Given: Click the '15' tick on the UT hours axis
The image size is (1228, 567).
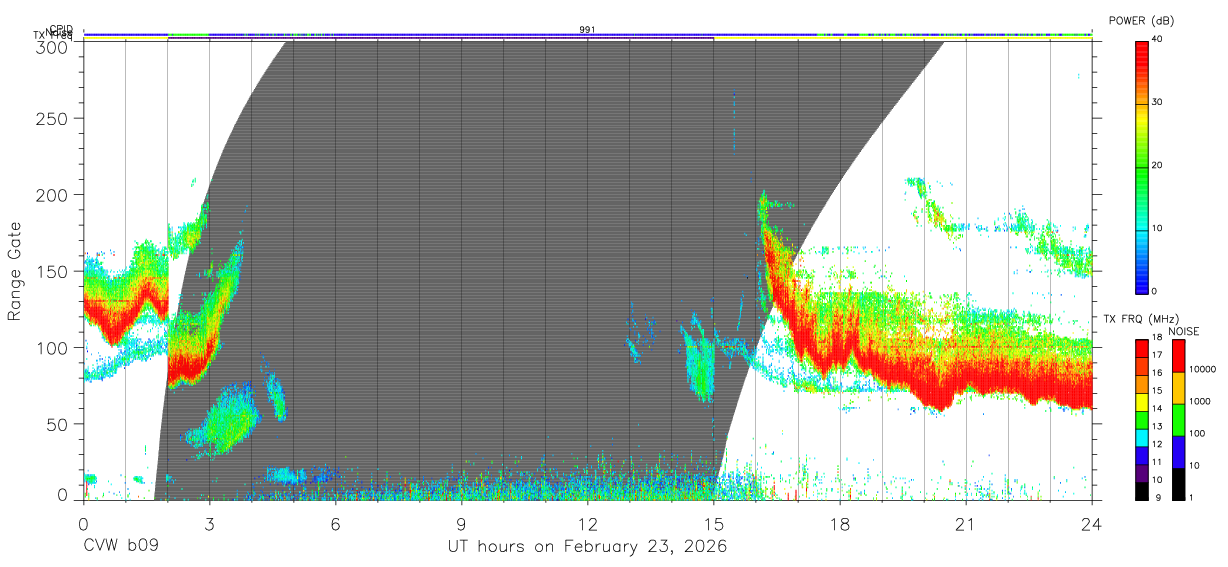Looking at the screenshot, I should pyautogui.click(x=713, y=524).
